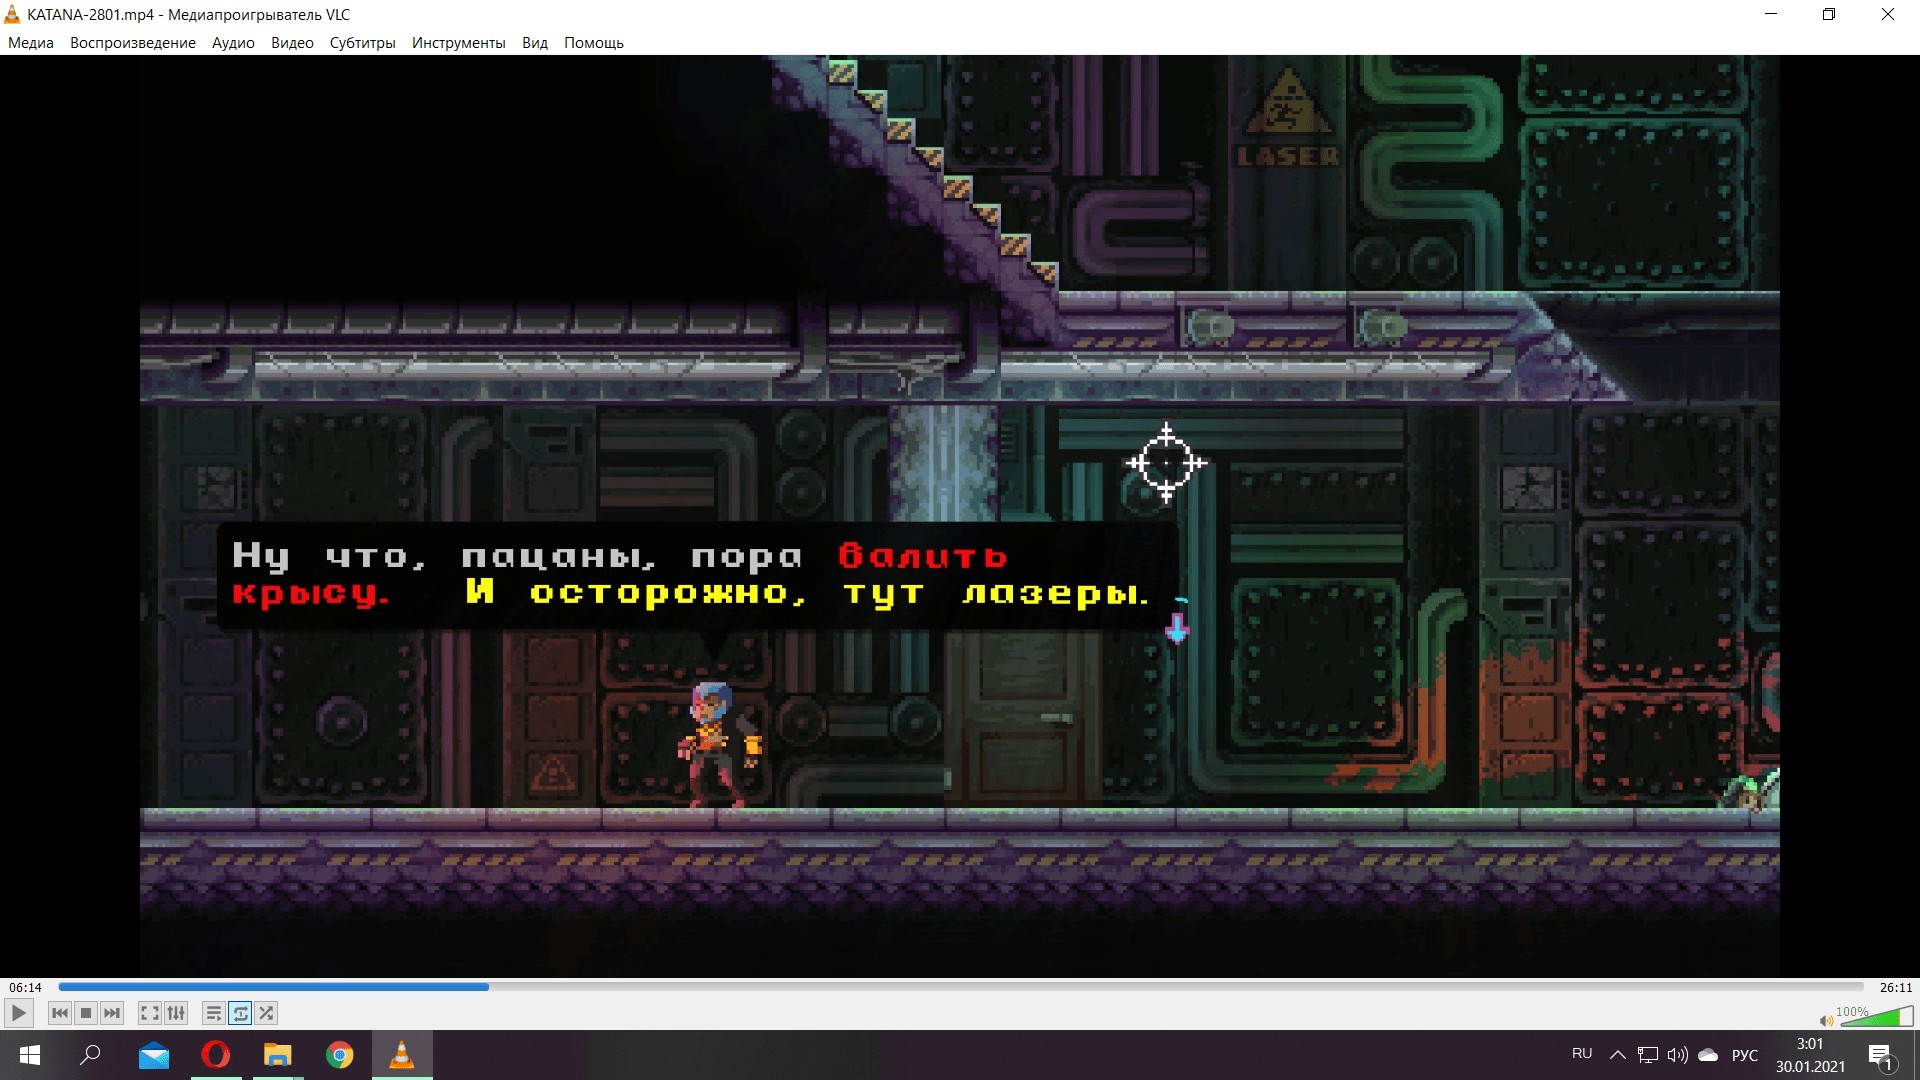Open the Видео menu
Image resolution: width=1920 pixels, height=1080 pixels.
(x=292, y=42)
